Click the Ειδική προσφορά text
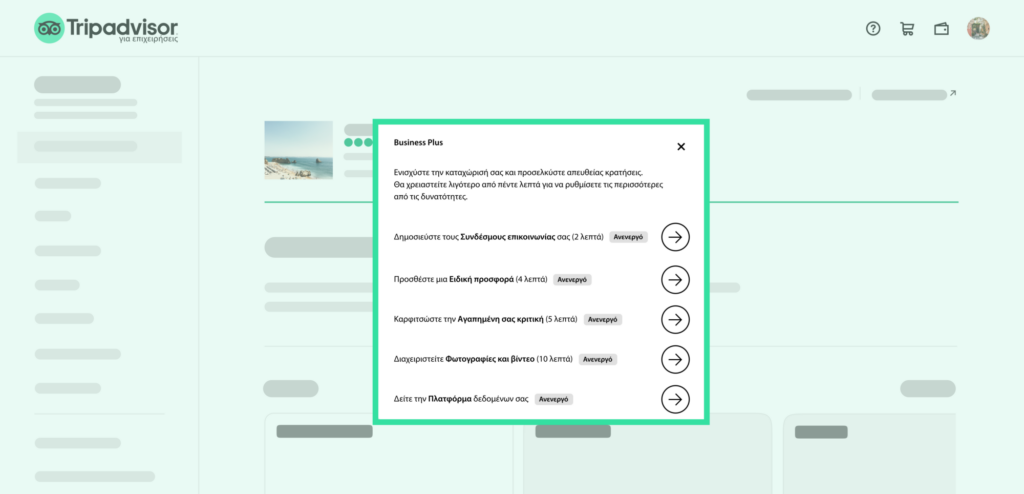Viewport: 1024px width, 494px height. (481, 280)
